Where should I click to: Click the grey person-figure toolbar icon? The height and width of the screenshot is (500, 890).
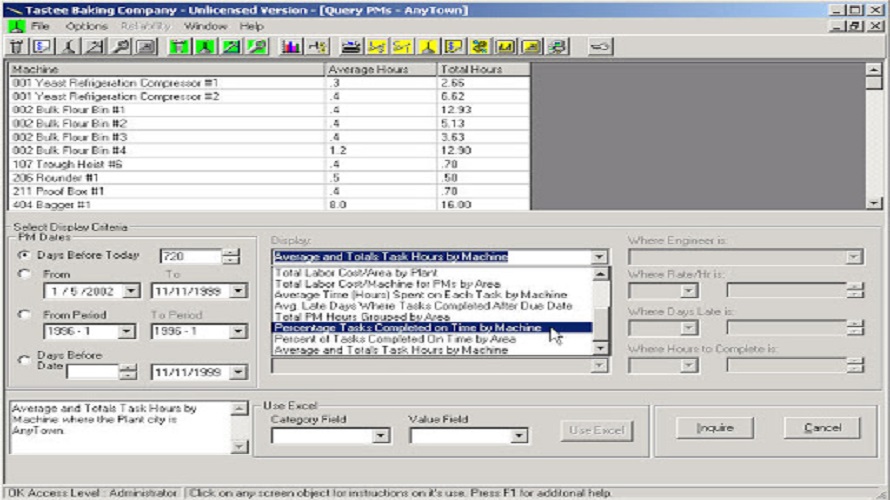[69, 47]
